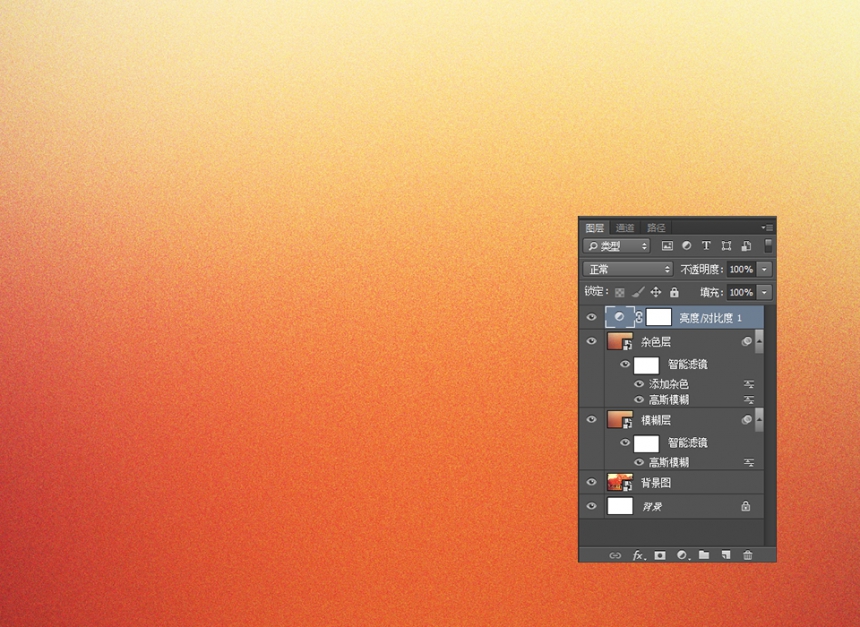Select the 模糊层 layer
The width and height of the screenshot is (860, 627).
coord(684,420)
